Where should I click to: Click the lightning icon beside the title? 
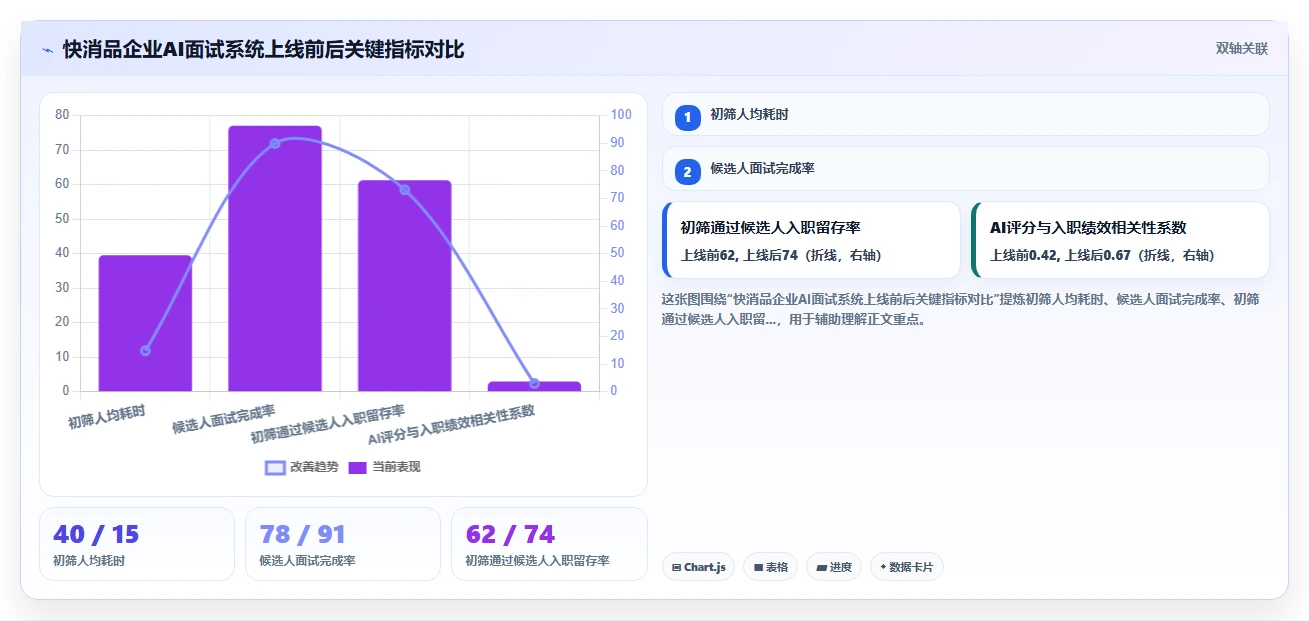48,49
